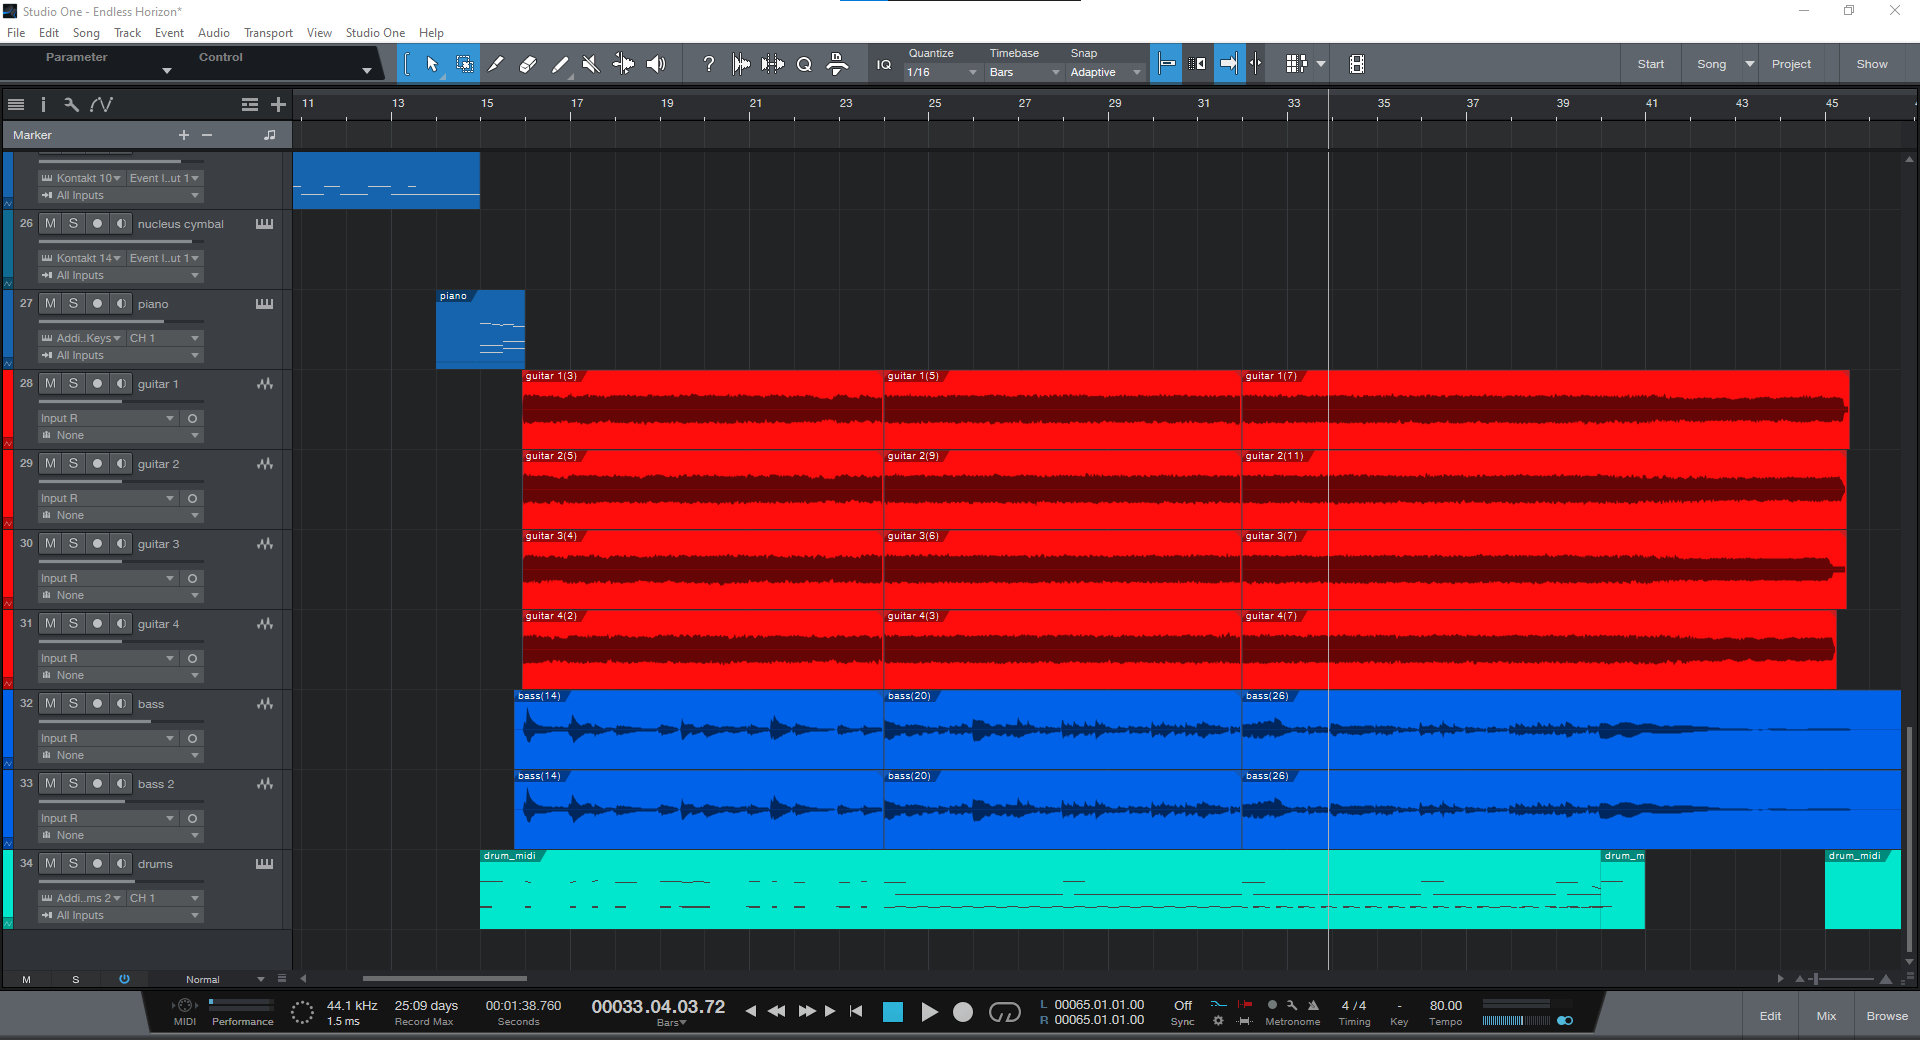The image size is (1920, 1040).
Task: Click the horizontal timeline scrollbar
Action: pos(444,979)
